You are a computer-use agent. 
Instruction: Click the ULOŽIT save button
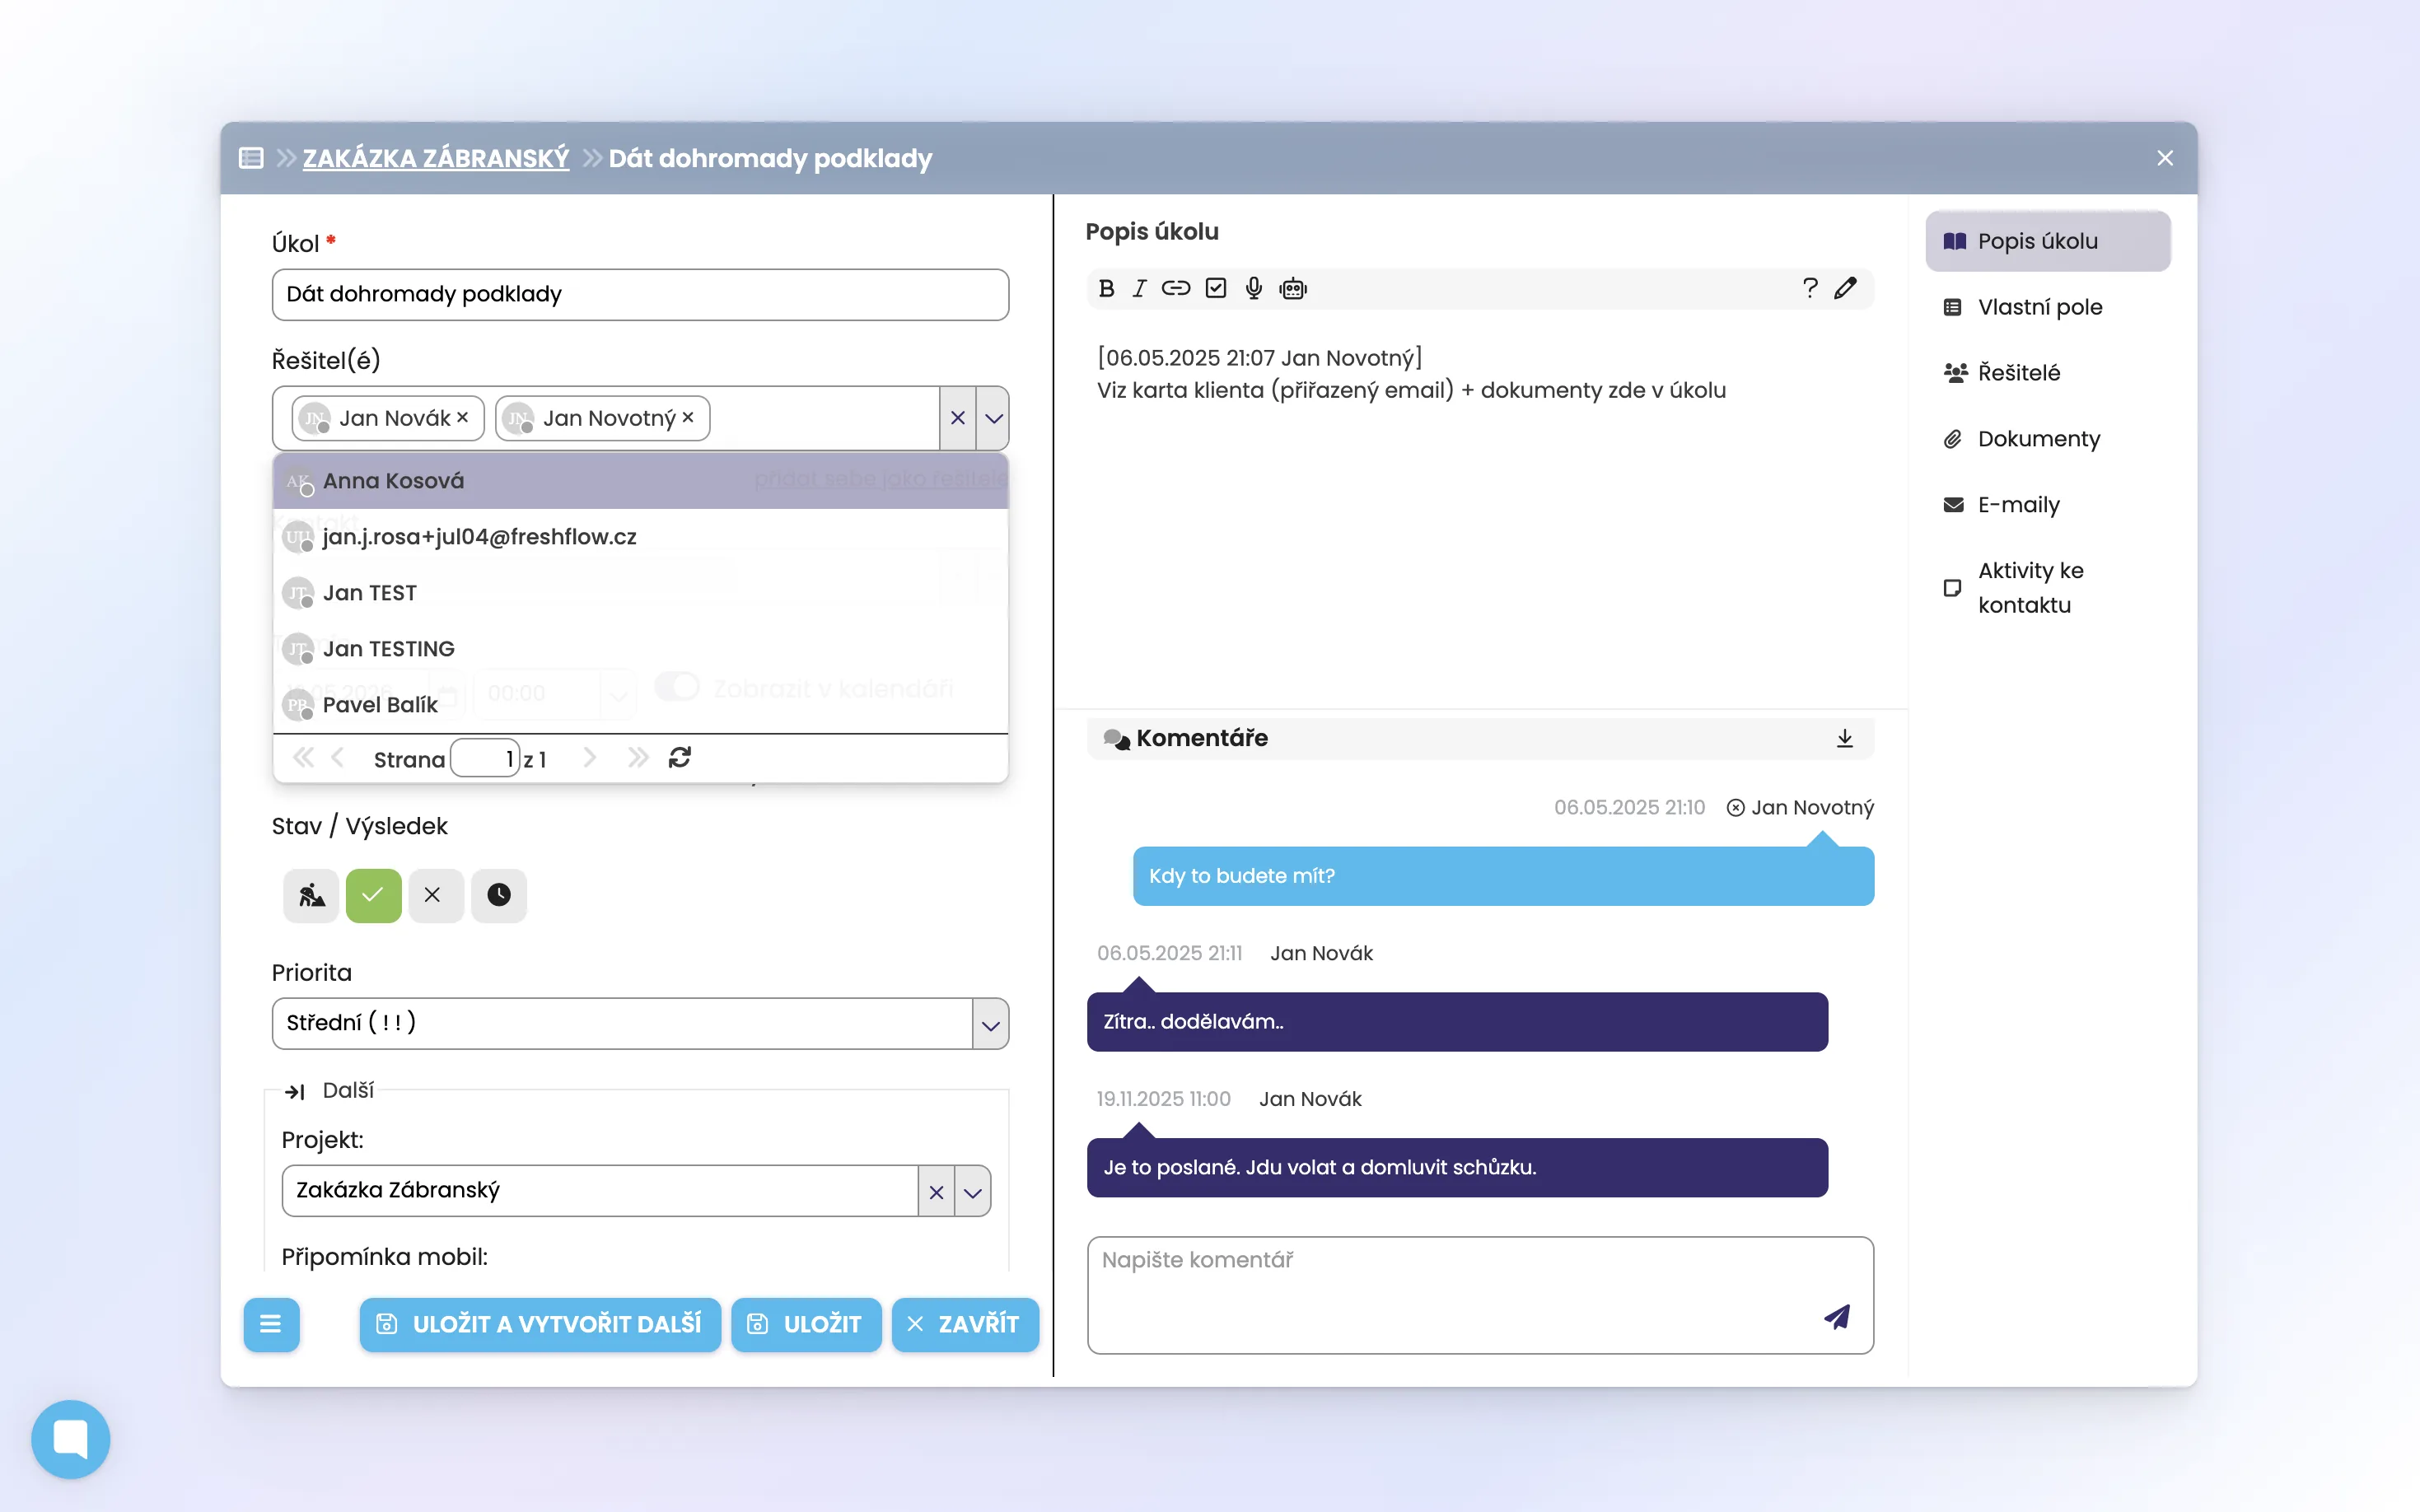point(806,1325)
